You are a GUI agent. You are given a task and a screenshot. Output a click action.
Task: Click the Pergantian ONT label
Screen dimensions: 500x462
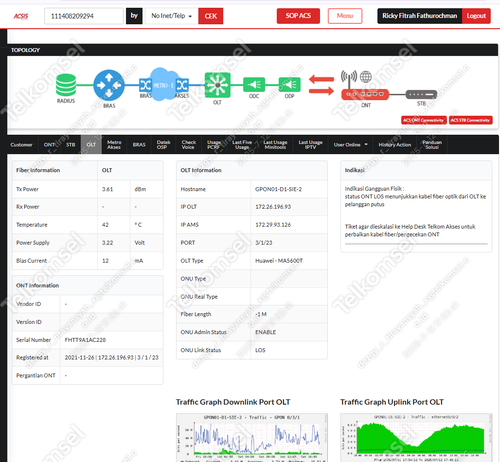click(36, 375)
